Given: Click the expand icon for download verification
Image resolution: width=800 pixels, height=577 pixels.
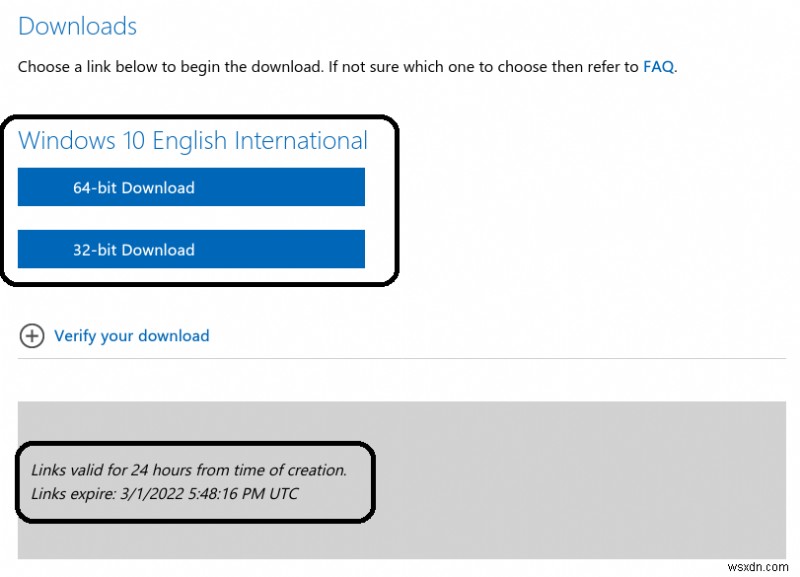Looking at the screenshot, I should click(x=31, y=336).
